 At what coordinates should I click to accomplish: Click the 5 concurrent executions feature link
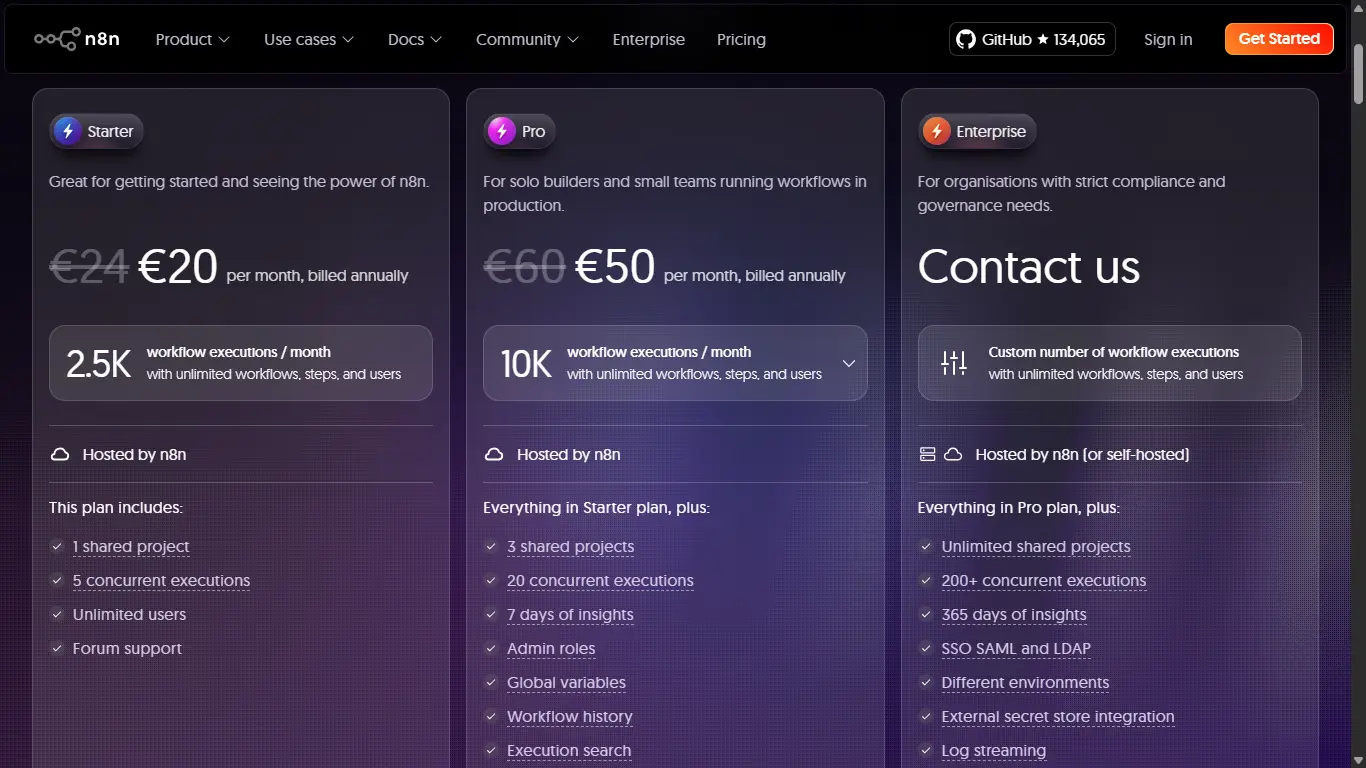[x=161, y=581]
